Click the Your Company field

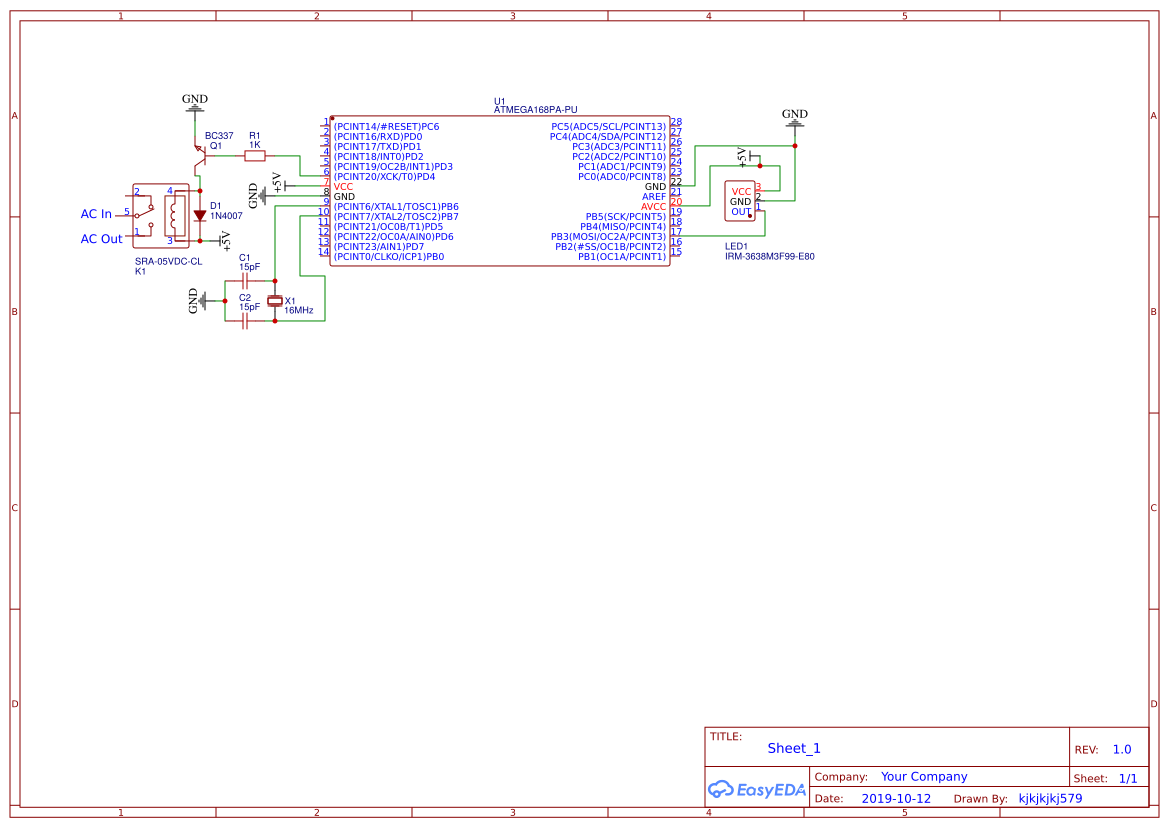click(923, 776)
